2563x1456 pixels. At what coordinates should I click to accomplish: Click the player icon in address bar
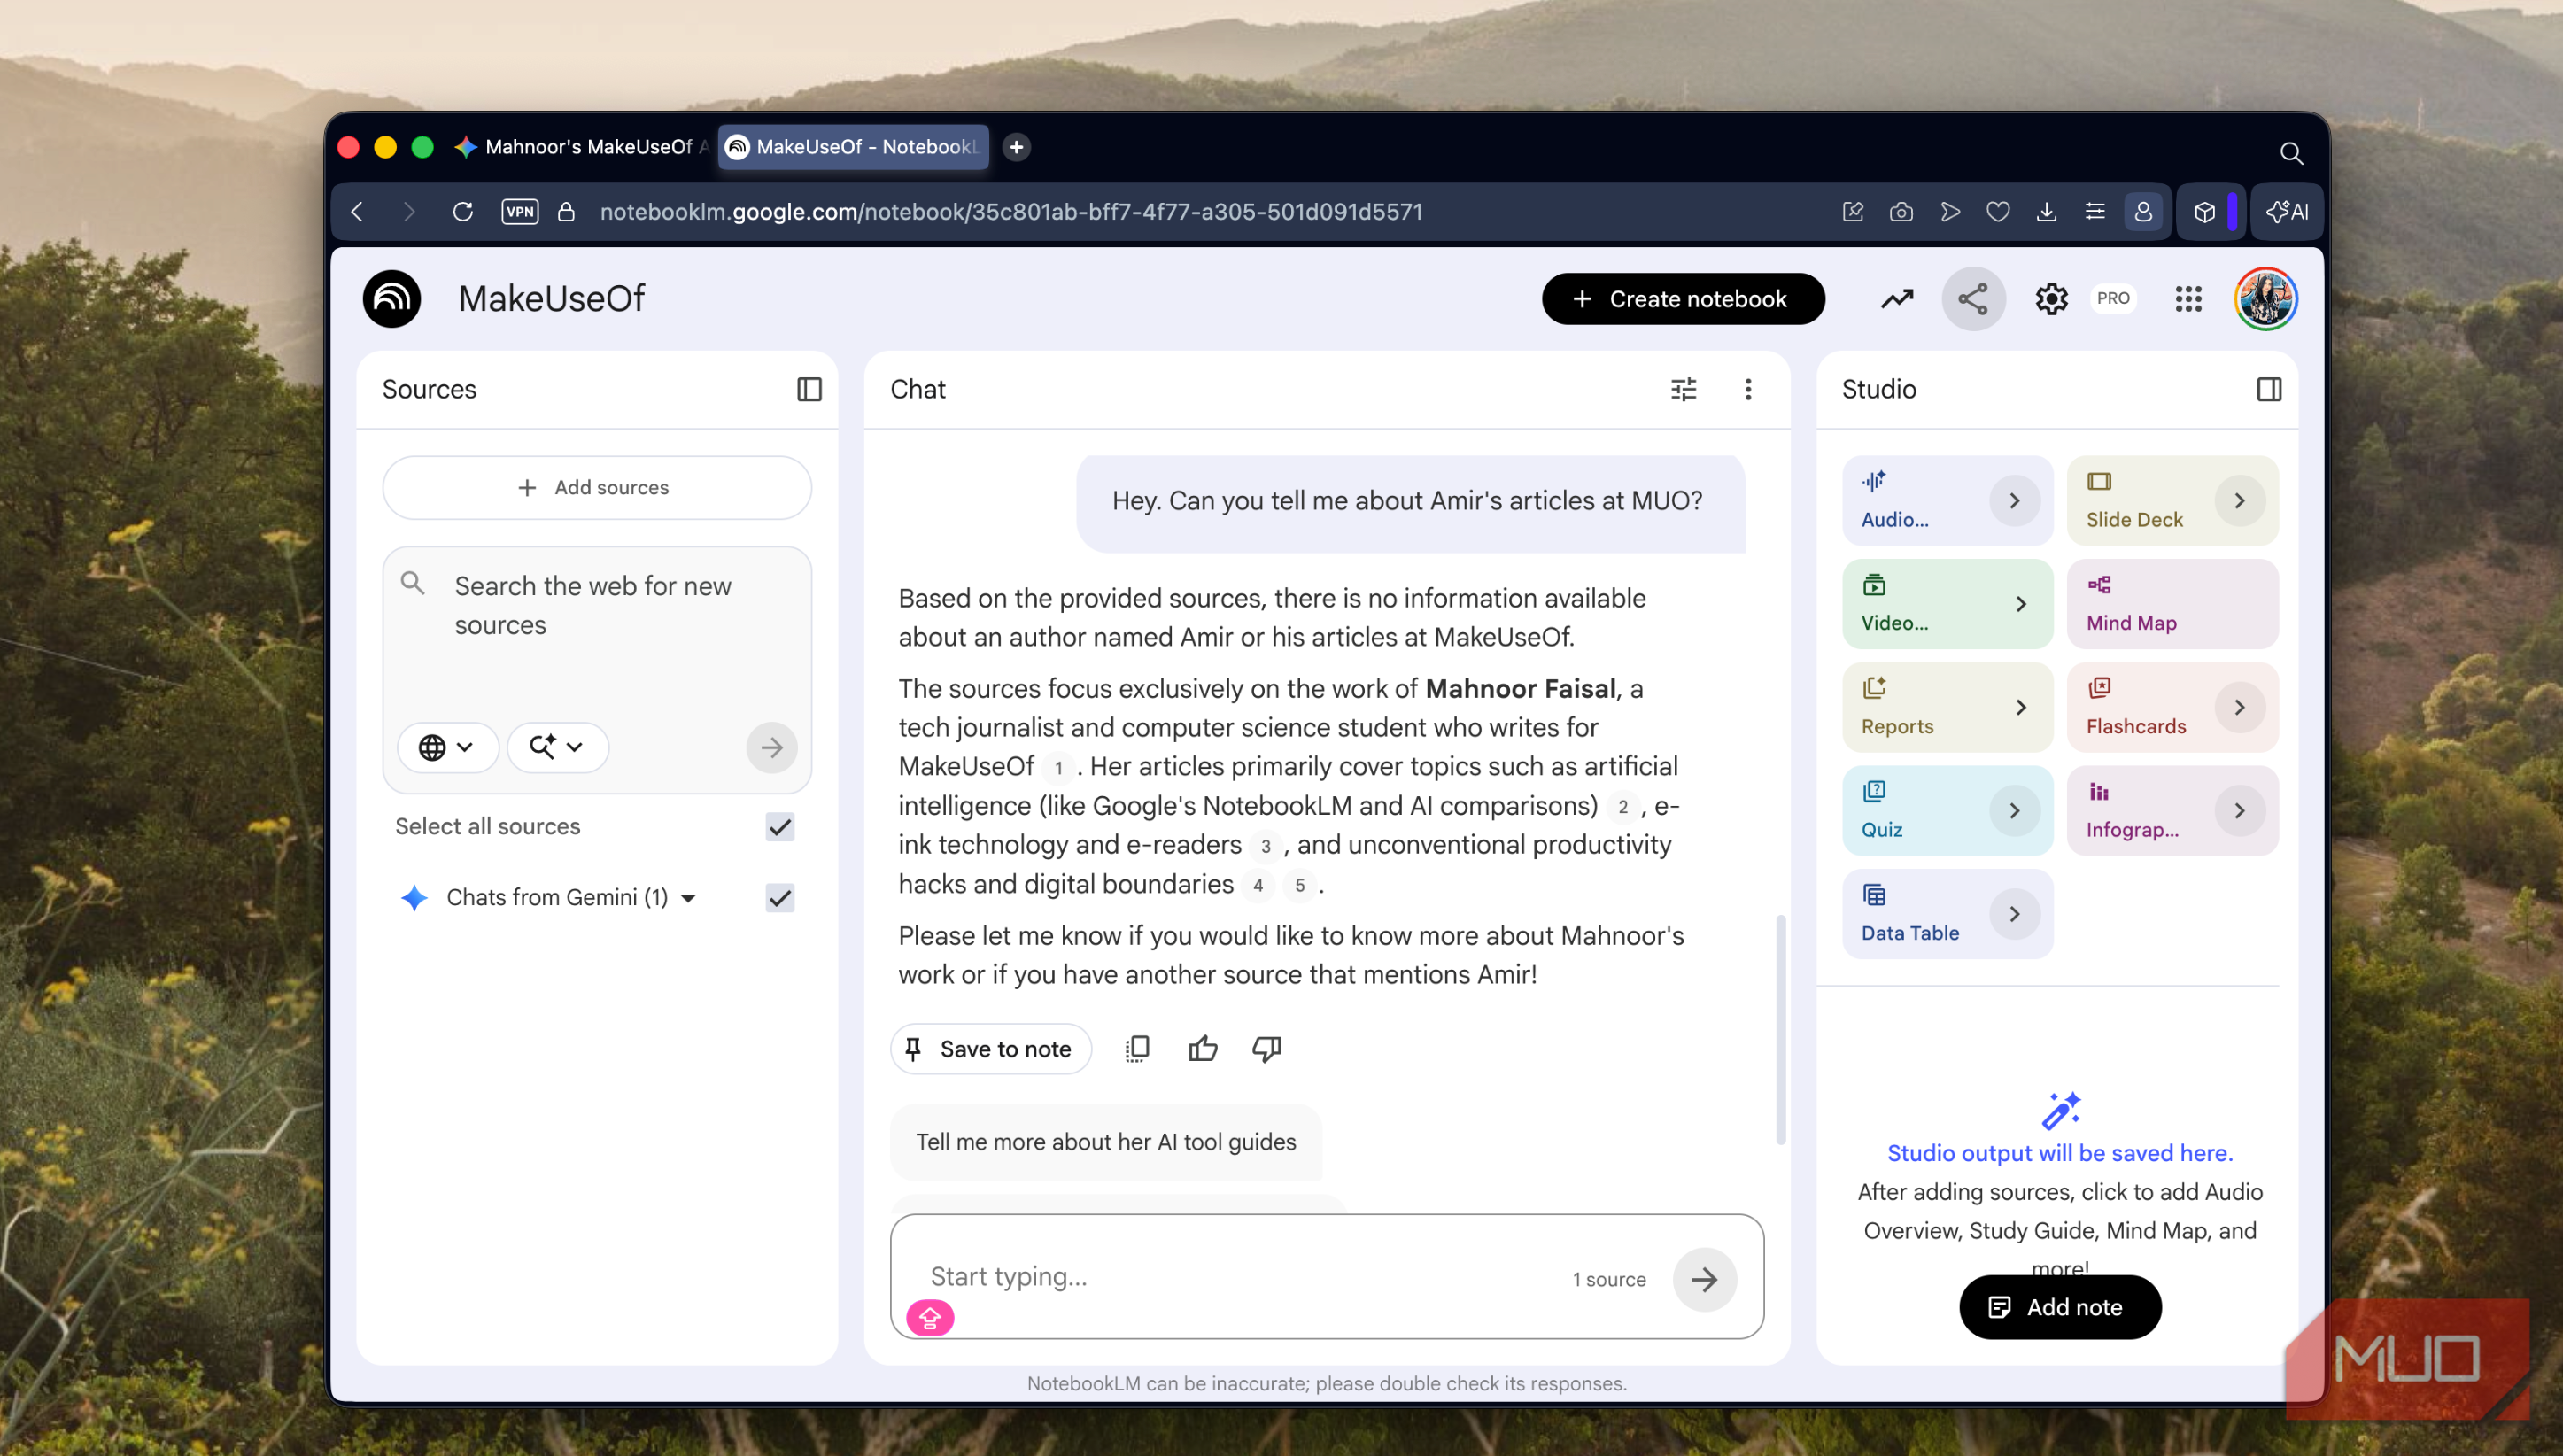(1949, 211)
